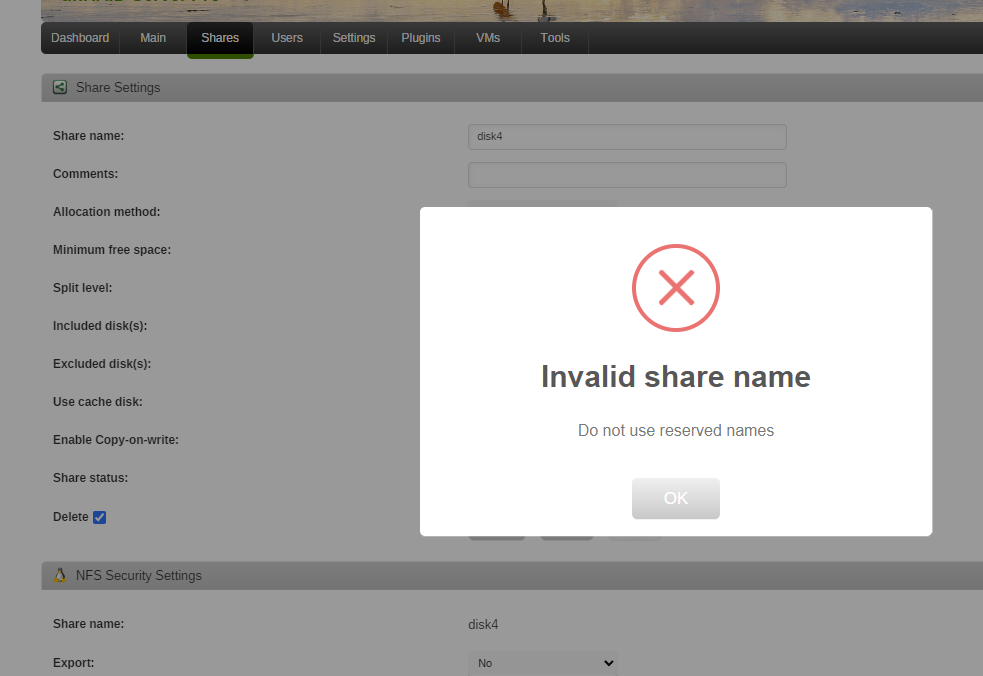Open the Export dropdown set to No
Image resolution: width=983 pixels, height=676 pixels.
click(543, 663)
